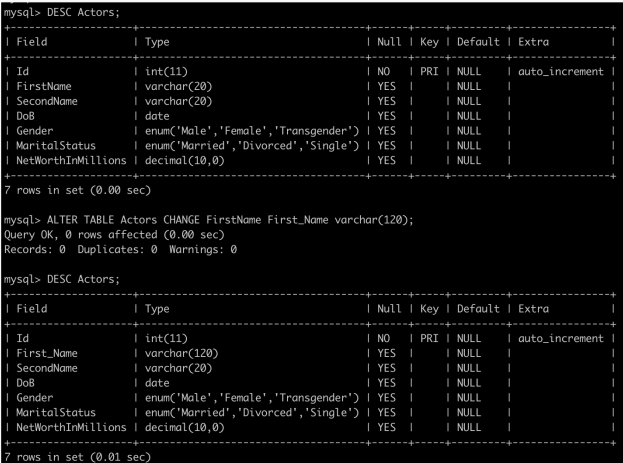Click auto_increment in the second table
Image resolution: width=623 pixels, height=463 pixels.
(561, 339)
